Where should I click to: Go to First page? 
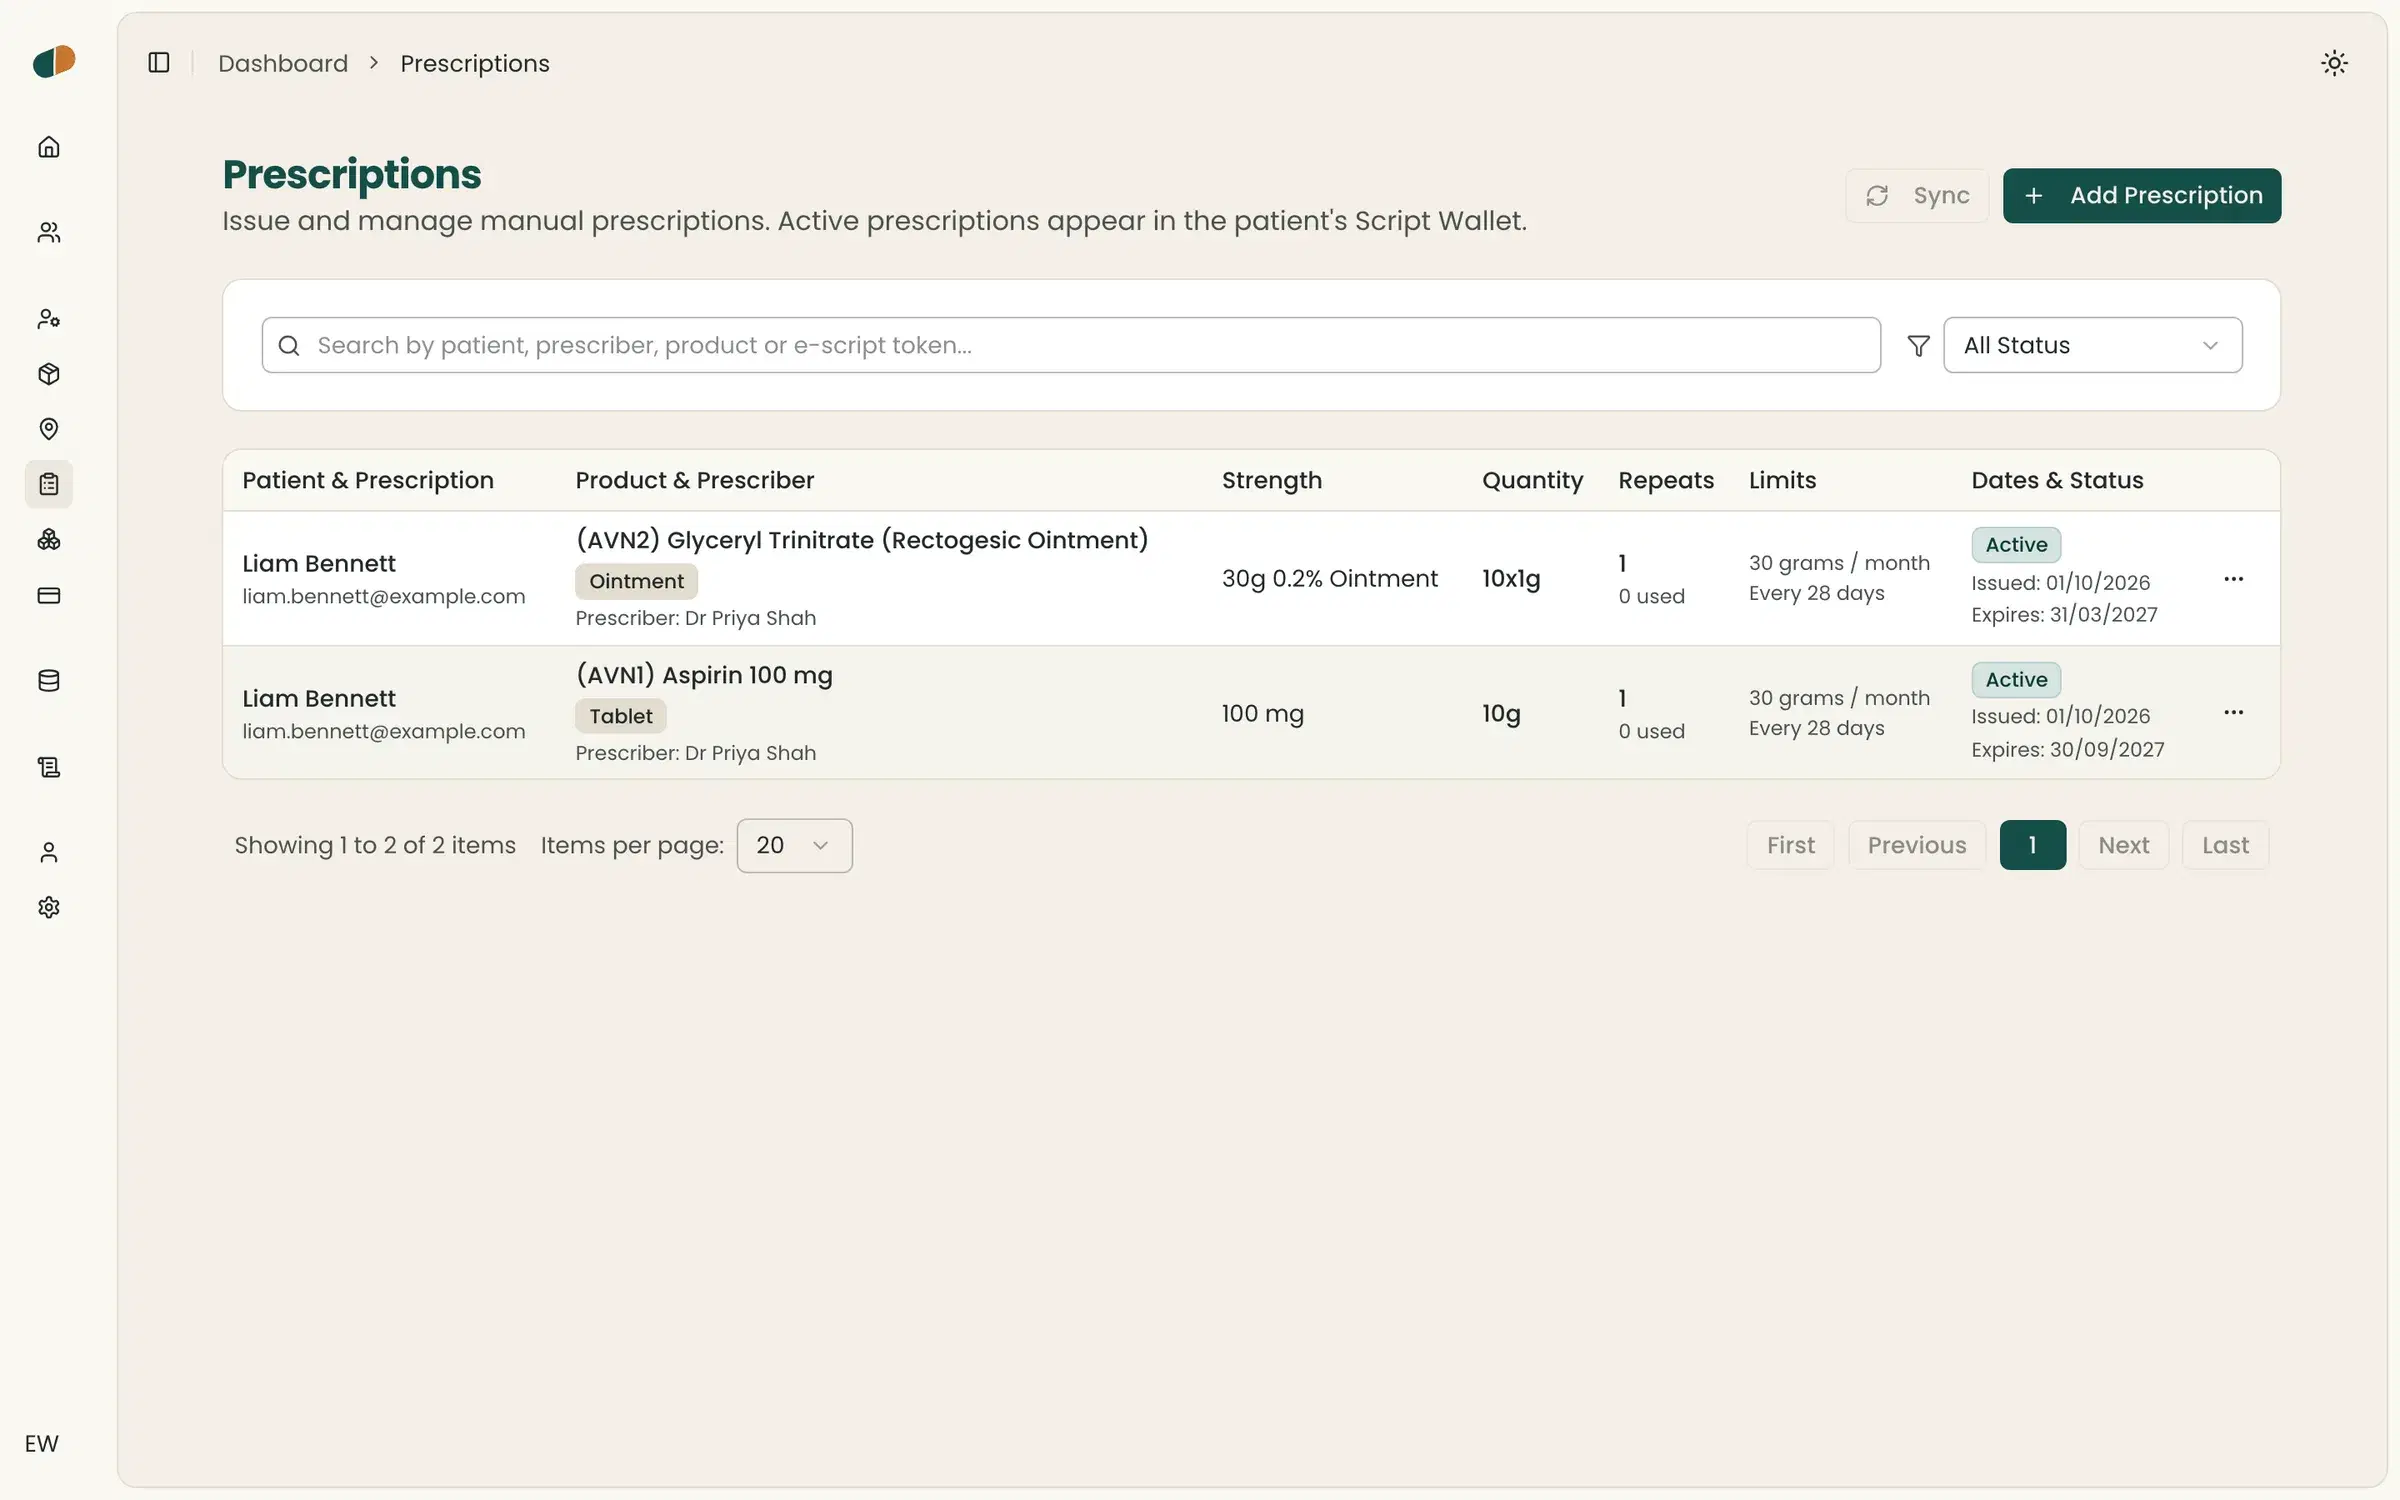pos(1790,845)
